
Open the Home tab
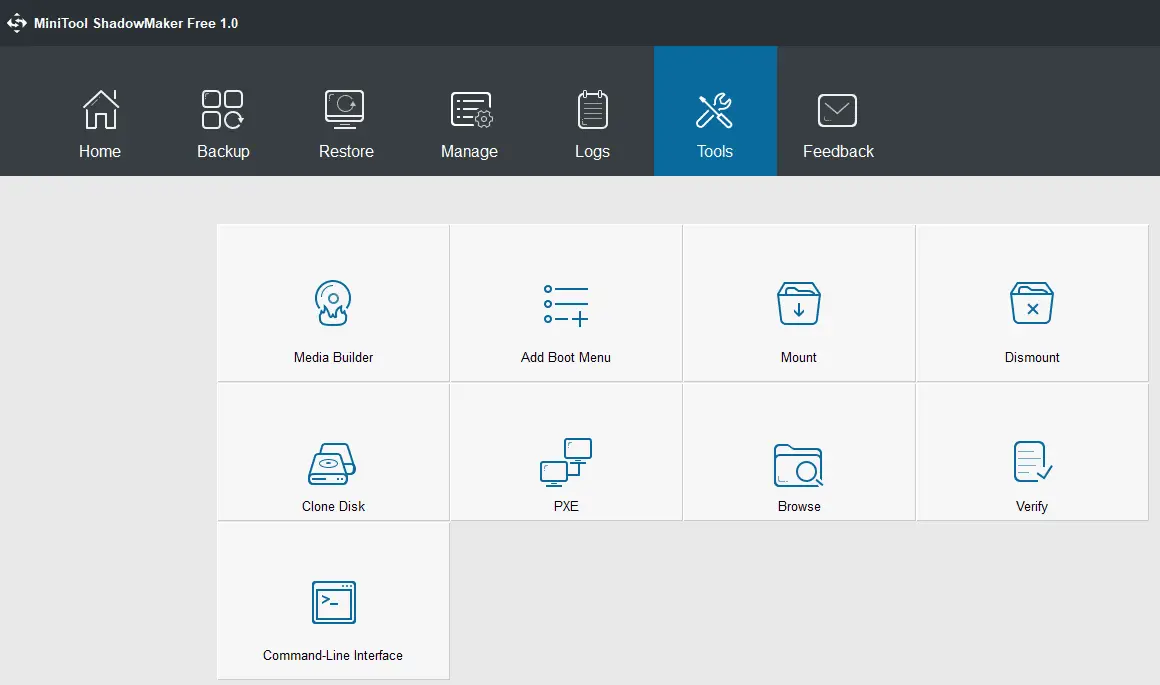100,111
